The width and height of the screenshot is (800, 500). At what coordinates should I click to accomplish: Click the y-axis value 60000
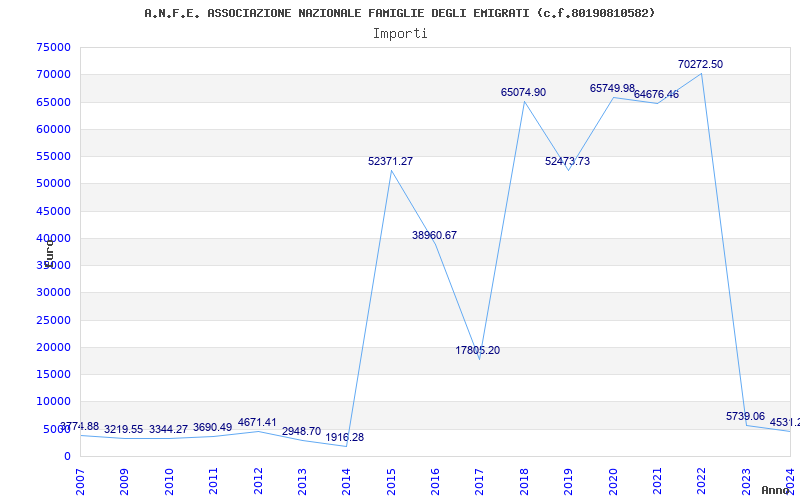(x=54, y=129)
